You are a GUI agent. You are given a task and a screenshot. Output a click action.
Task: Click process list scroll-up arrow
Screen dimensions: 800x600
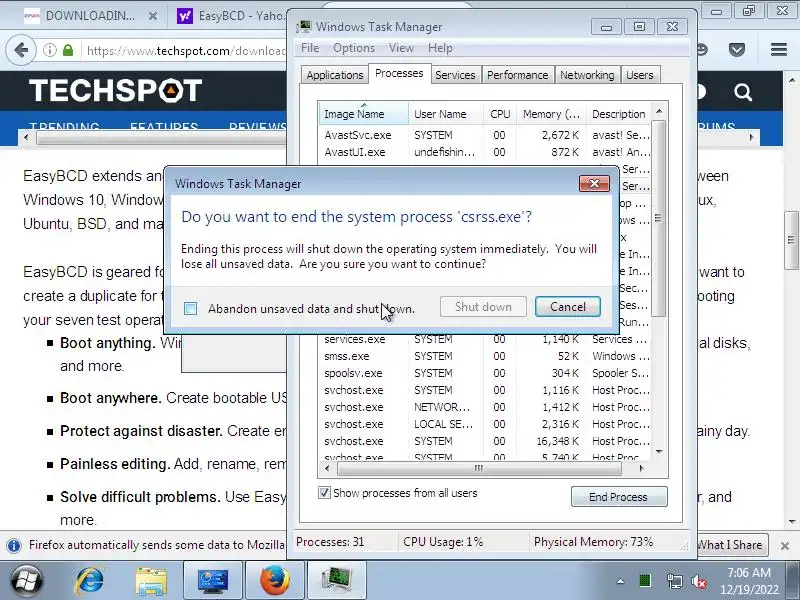point(659,111)
